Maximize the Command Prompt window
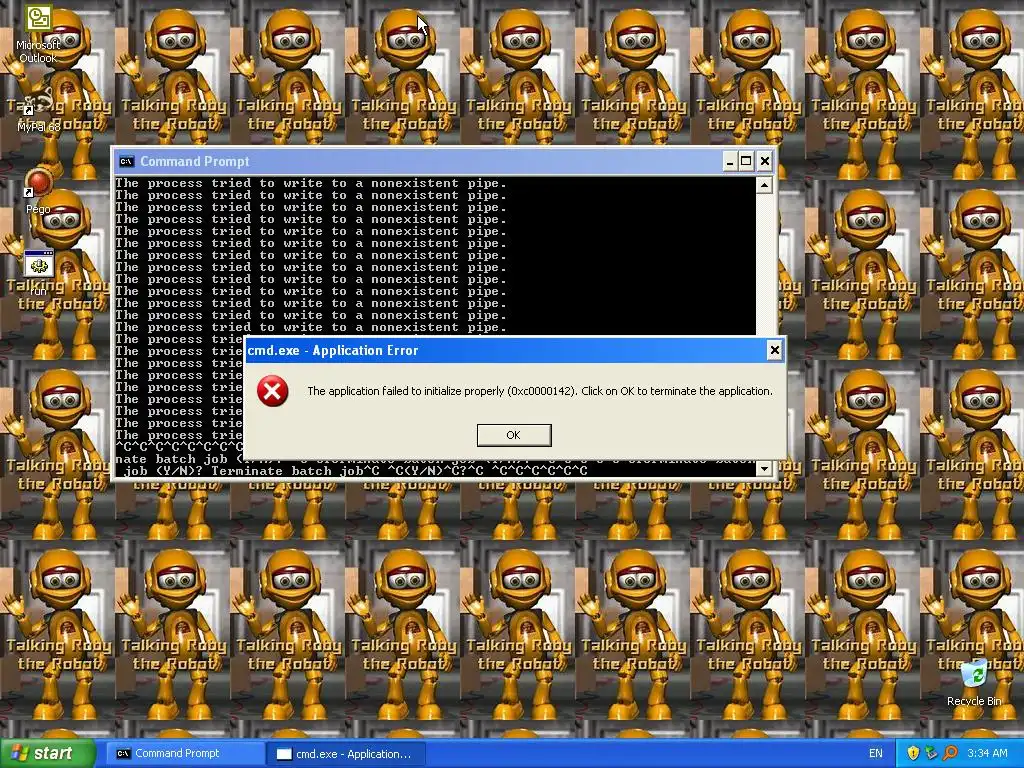The width and height of the screenshot is (1024, 768). pyautogui.click(x=746, y=161)
